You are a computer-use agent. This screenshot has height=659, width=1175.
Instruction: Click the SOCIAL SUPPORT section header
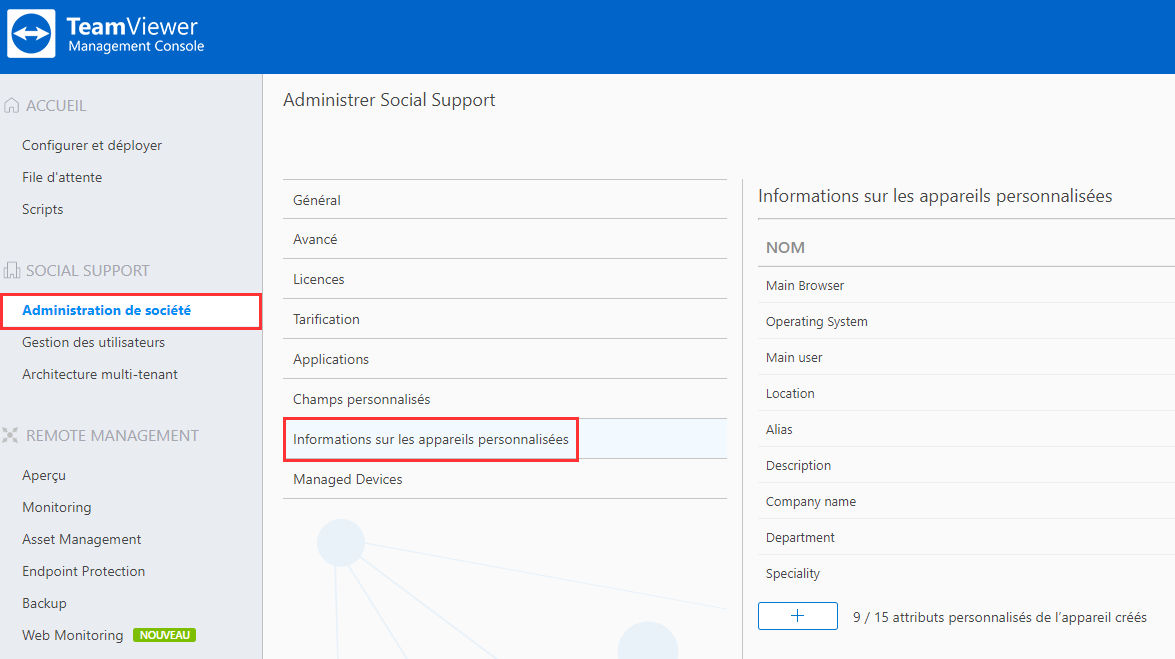(88, 271)
